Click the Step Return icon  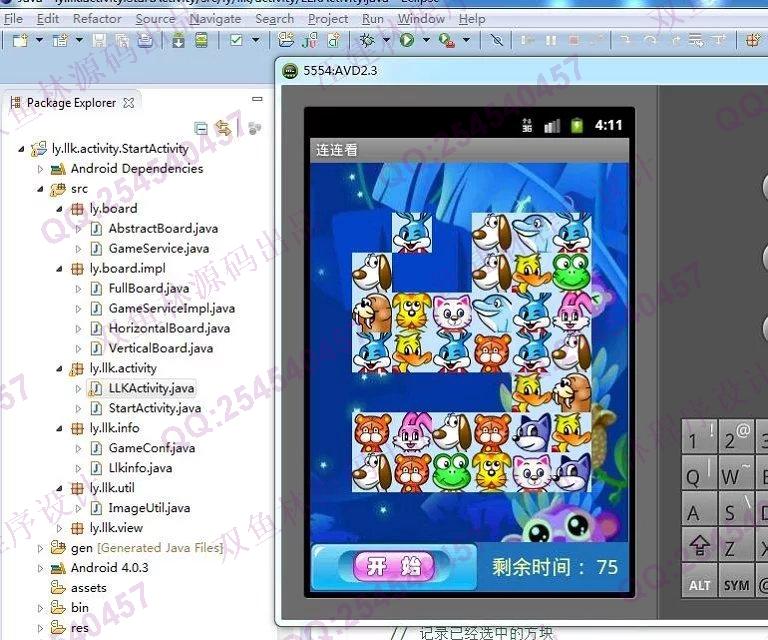click(x=675, y=40)
